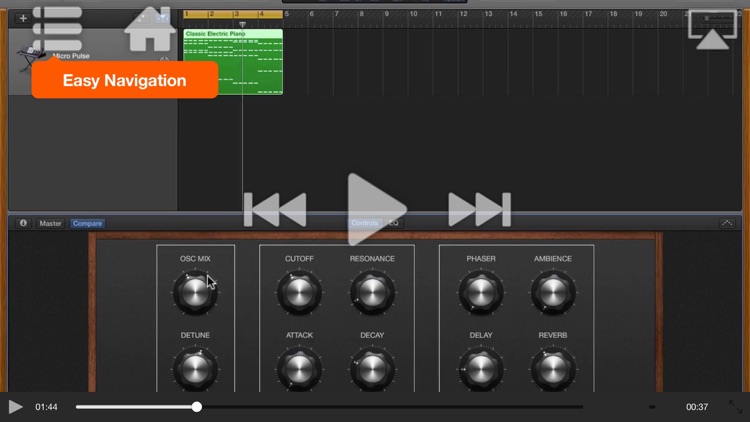Tap the AirPlay icon

pyautogui.click(x=712, y=30)
